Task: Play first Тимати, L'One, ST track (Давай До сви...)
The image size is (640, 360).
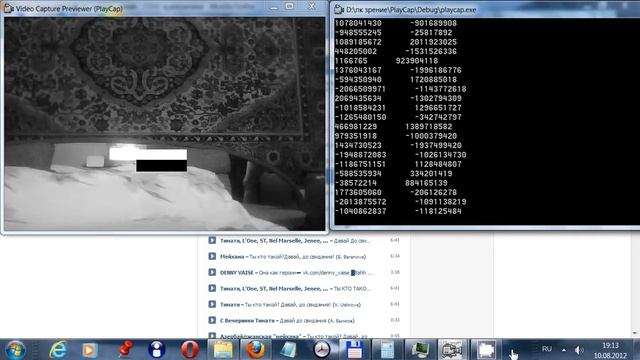Action: point(212,240)
